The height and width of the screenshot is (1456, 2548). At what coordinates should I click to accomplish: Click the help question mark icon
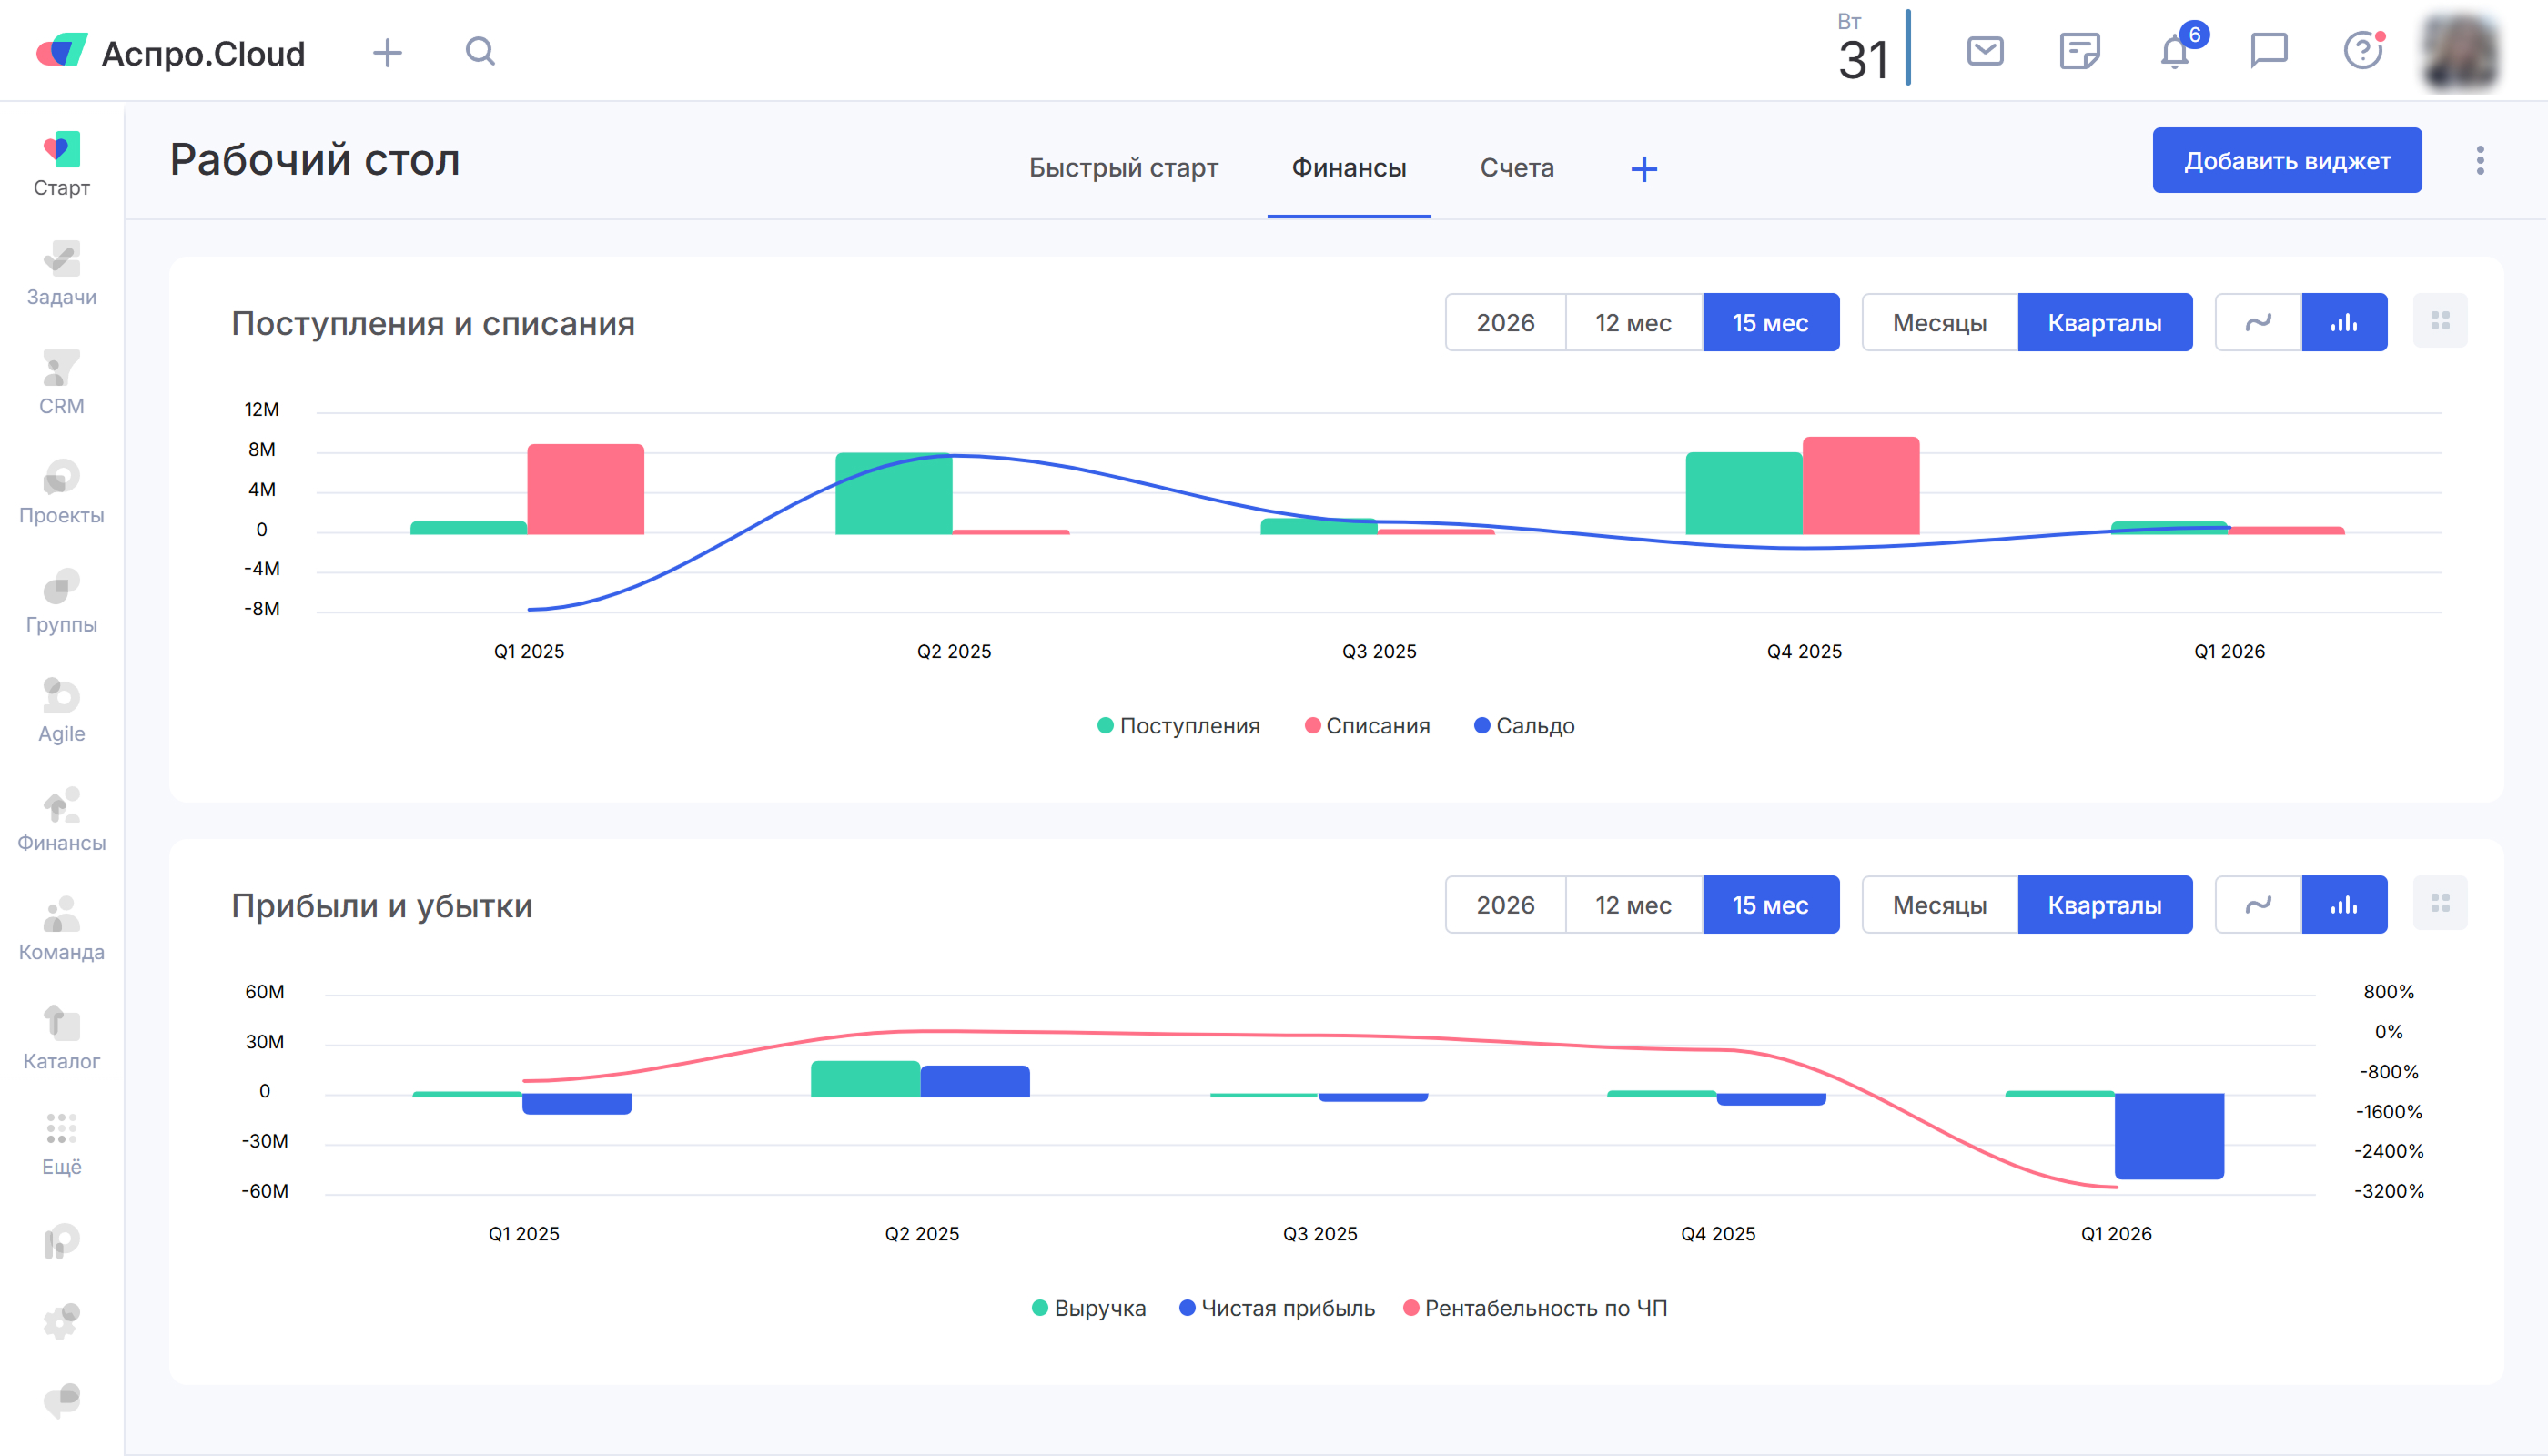click(2362, 51)
